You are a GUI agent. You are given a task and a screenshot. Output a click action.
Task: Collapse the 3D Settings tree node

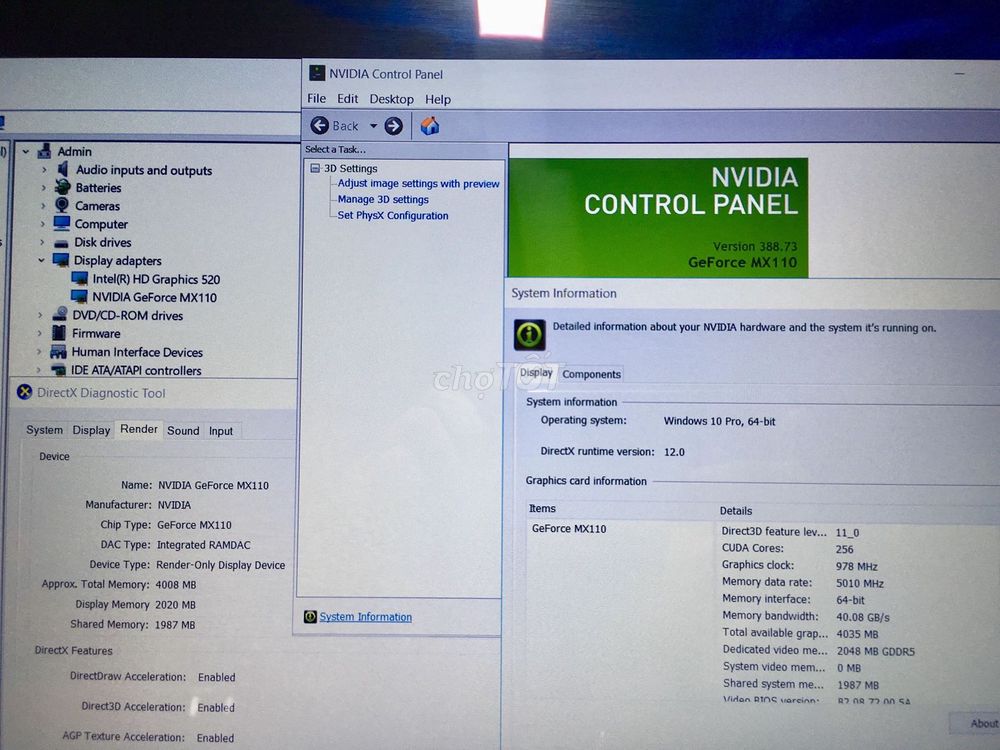314,168
